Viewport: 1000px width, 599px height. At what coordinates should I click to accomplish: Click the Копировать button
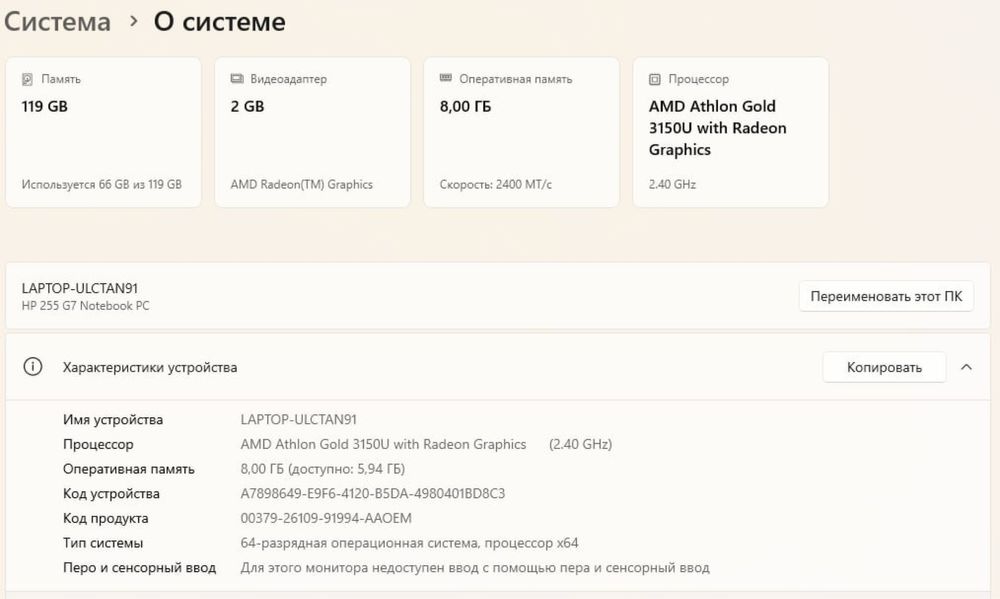pyautogui.click(x=884, y=367)
